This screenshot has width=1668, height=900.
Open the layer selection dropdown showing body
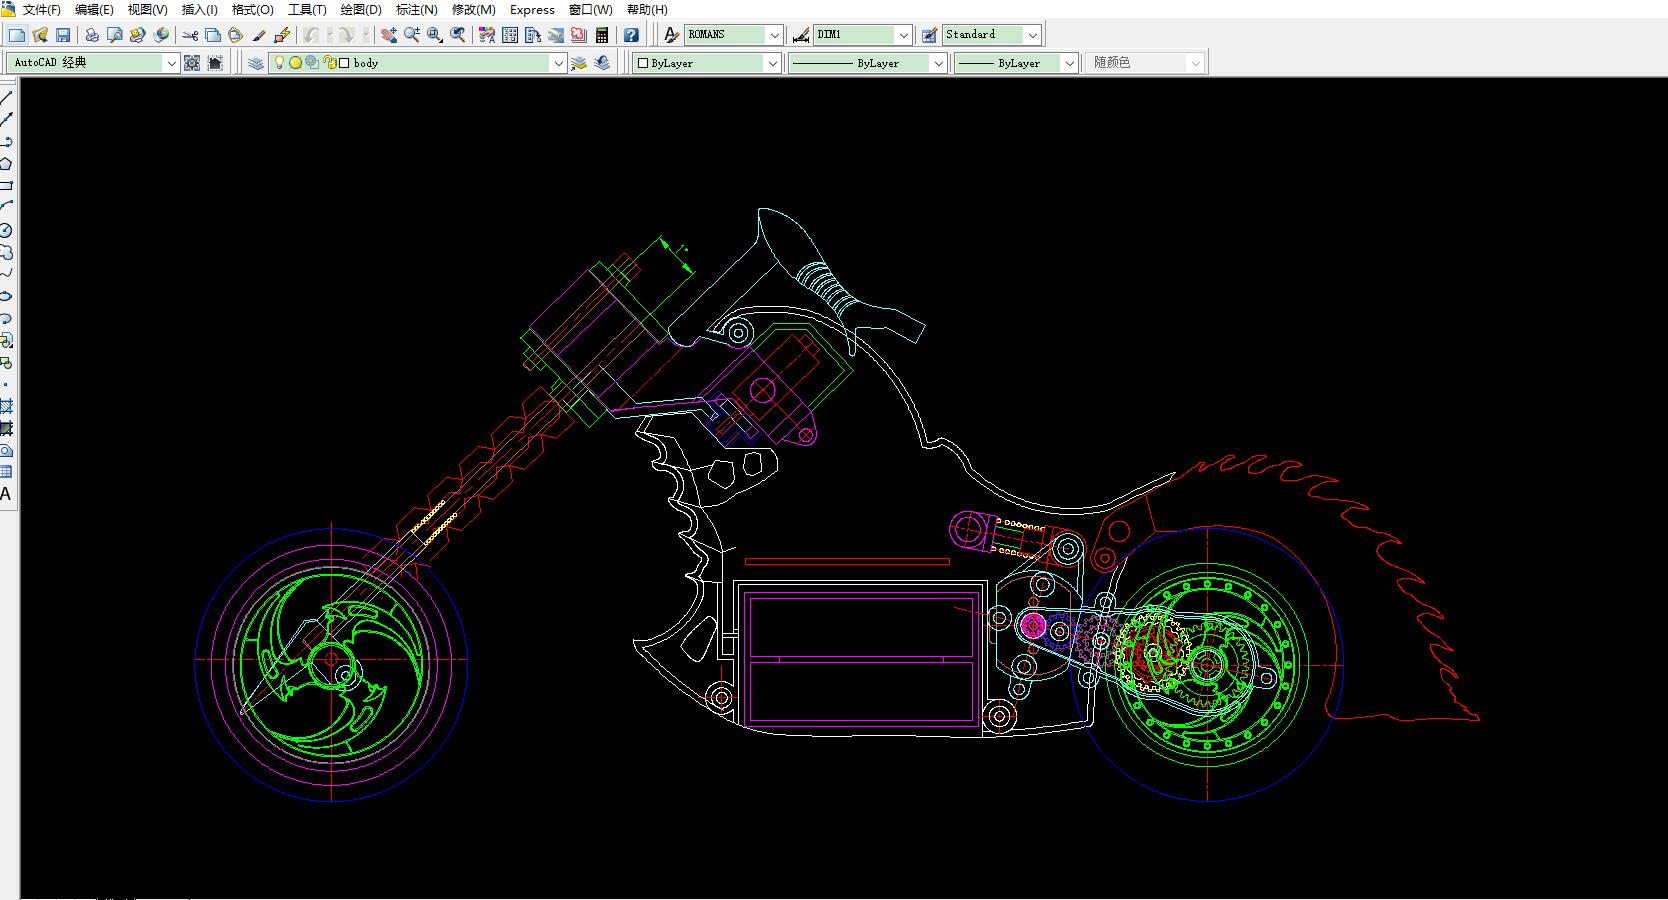559,62
